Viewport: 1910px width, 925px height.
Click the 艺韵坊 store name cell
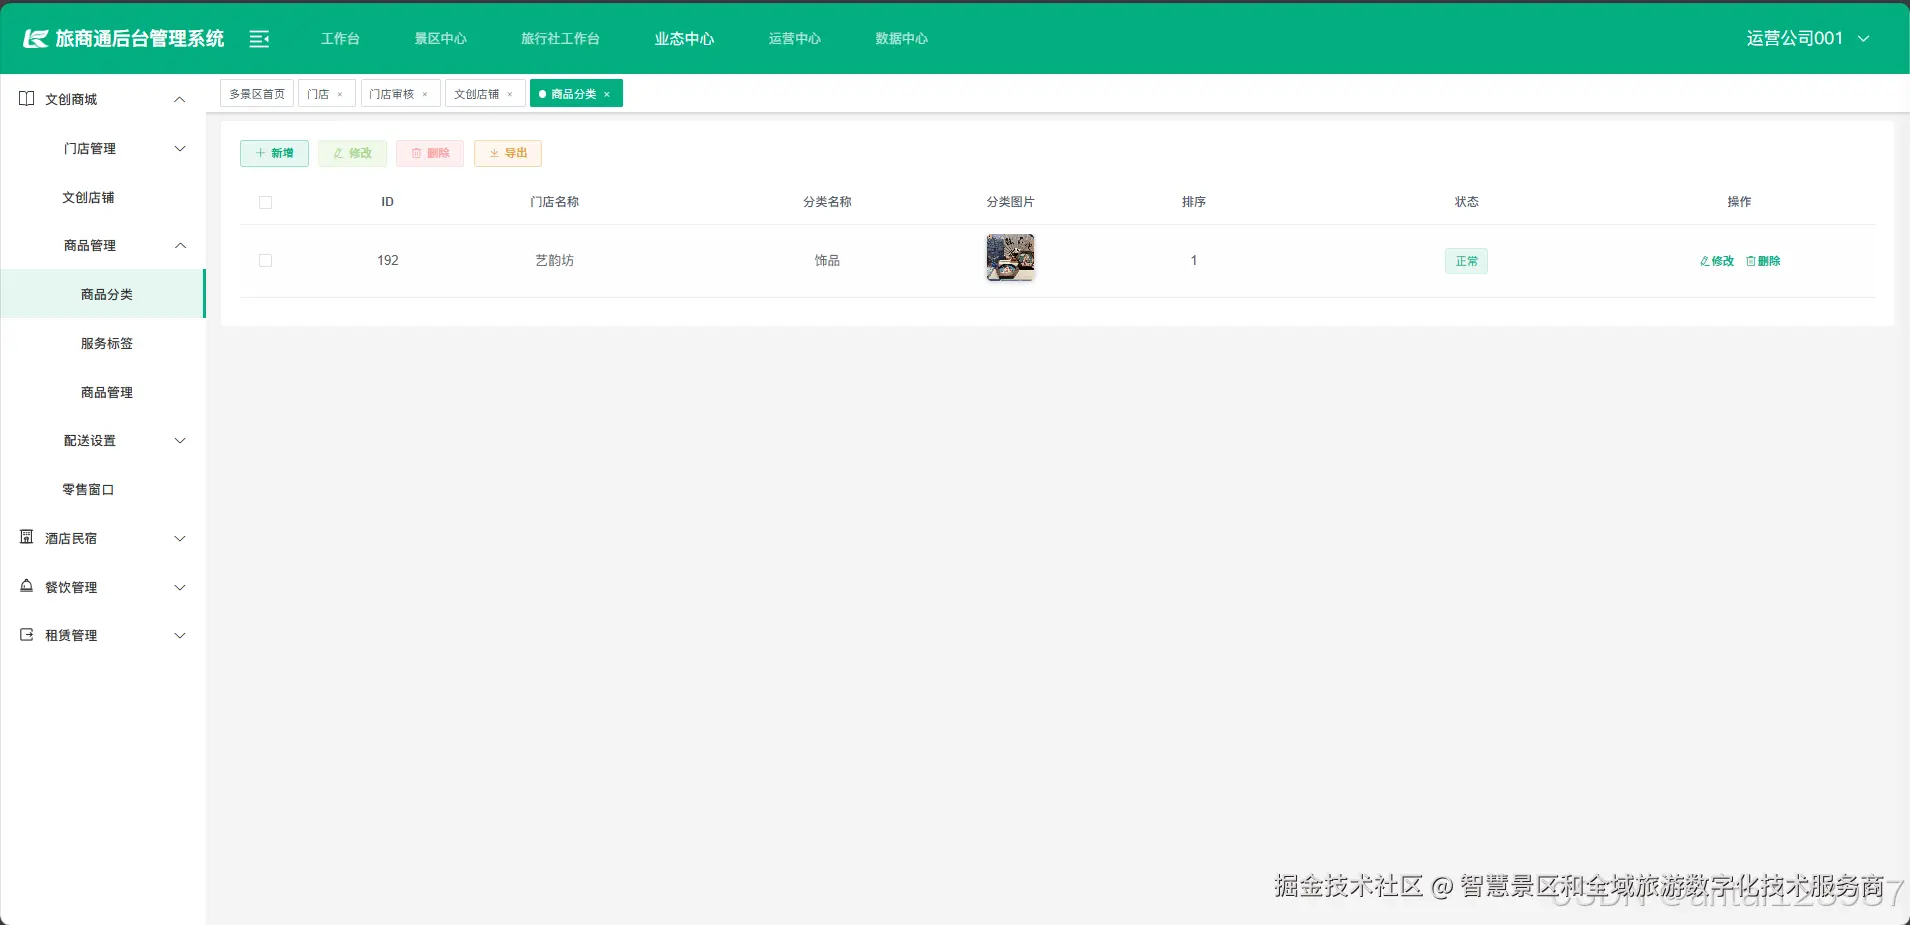point(554,260)
